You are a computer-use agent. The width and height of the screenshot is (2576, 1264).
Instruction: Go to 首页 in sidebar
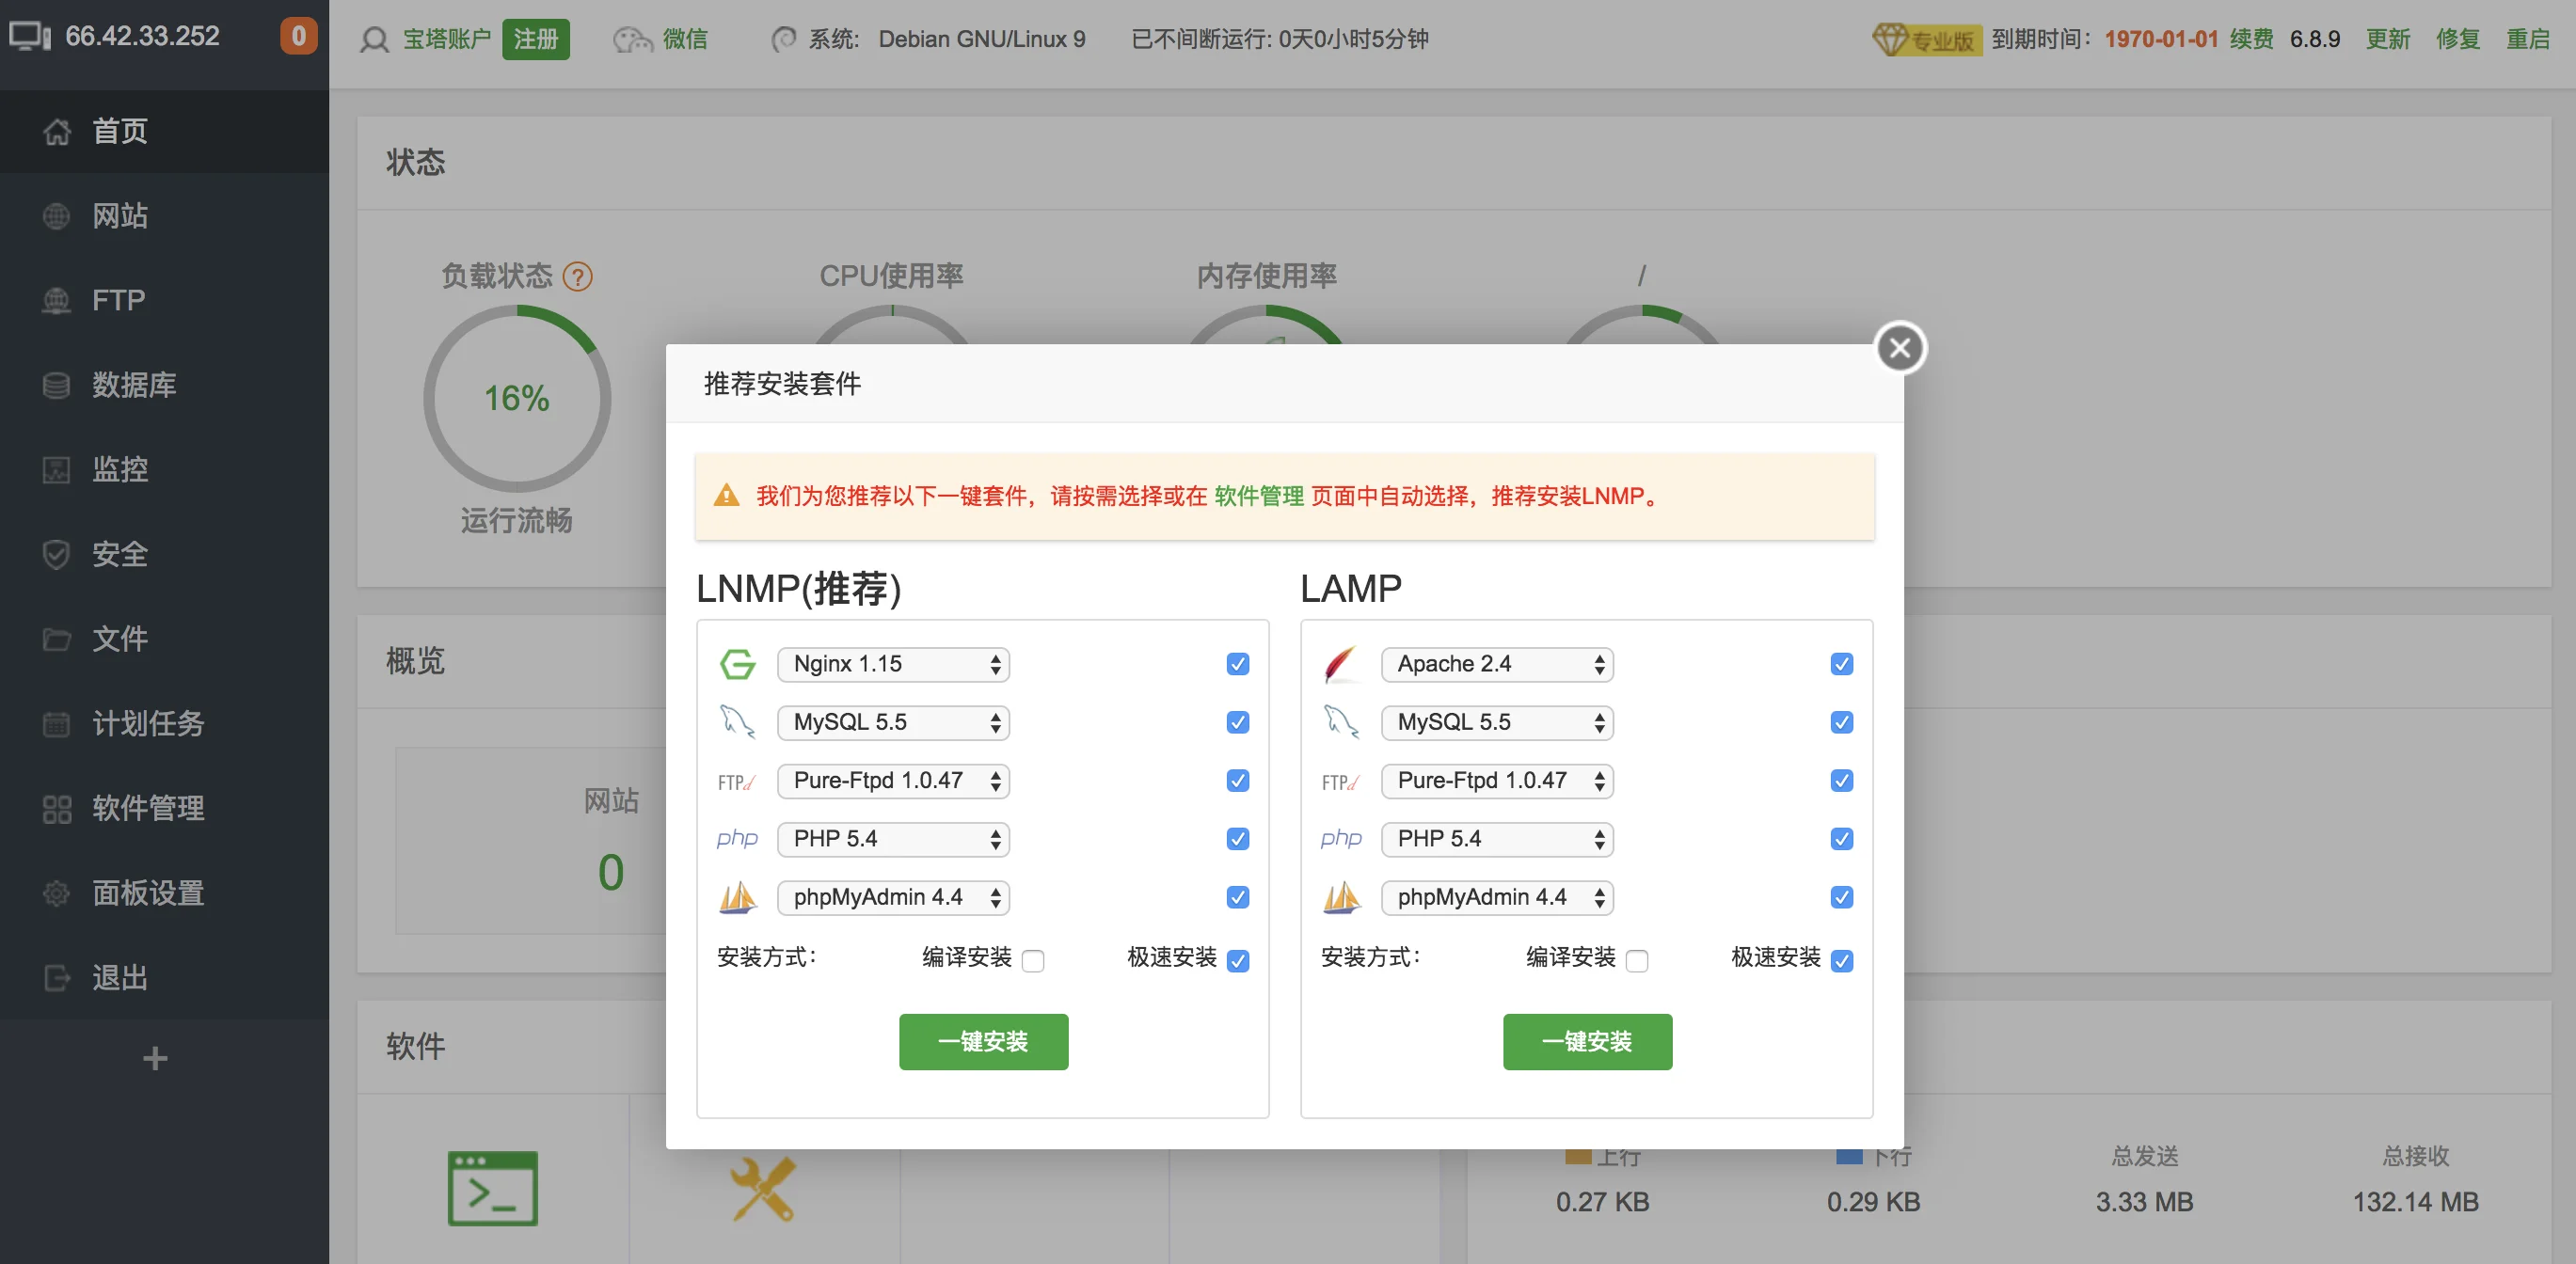click(x=164, y=131)
